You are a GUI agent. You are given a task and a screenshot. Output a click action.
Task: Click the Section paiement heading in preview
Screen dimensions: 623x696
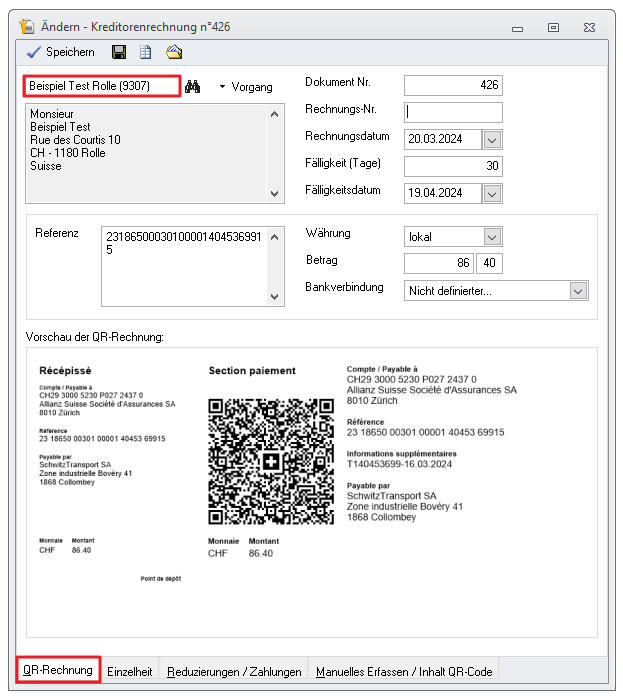click(x=252, y=371)
